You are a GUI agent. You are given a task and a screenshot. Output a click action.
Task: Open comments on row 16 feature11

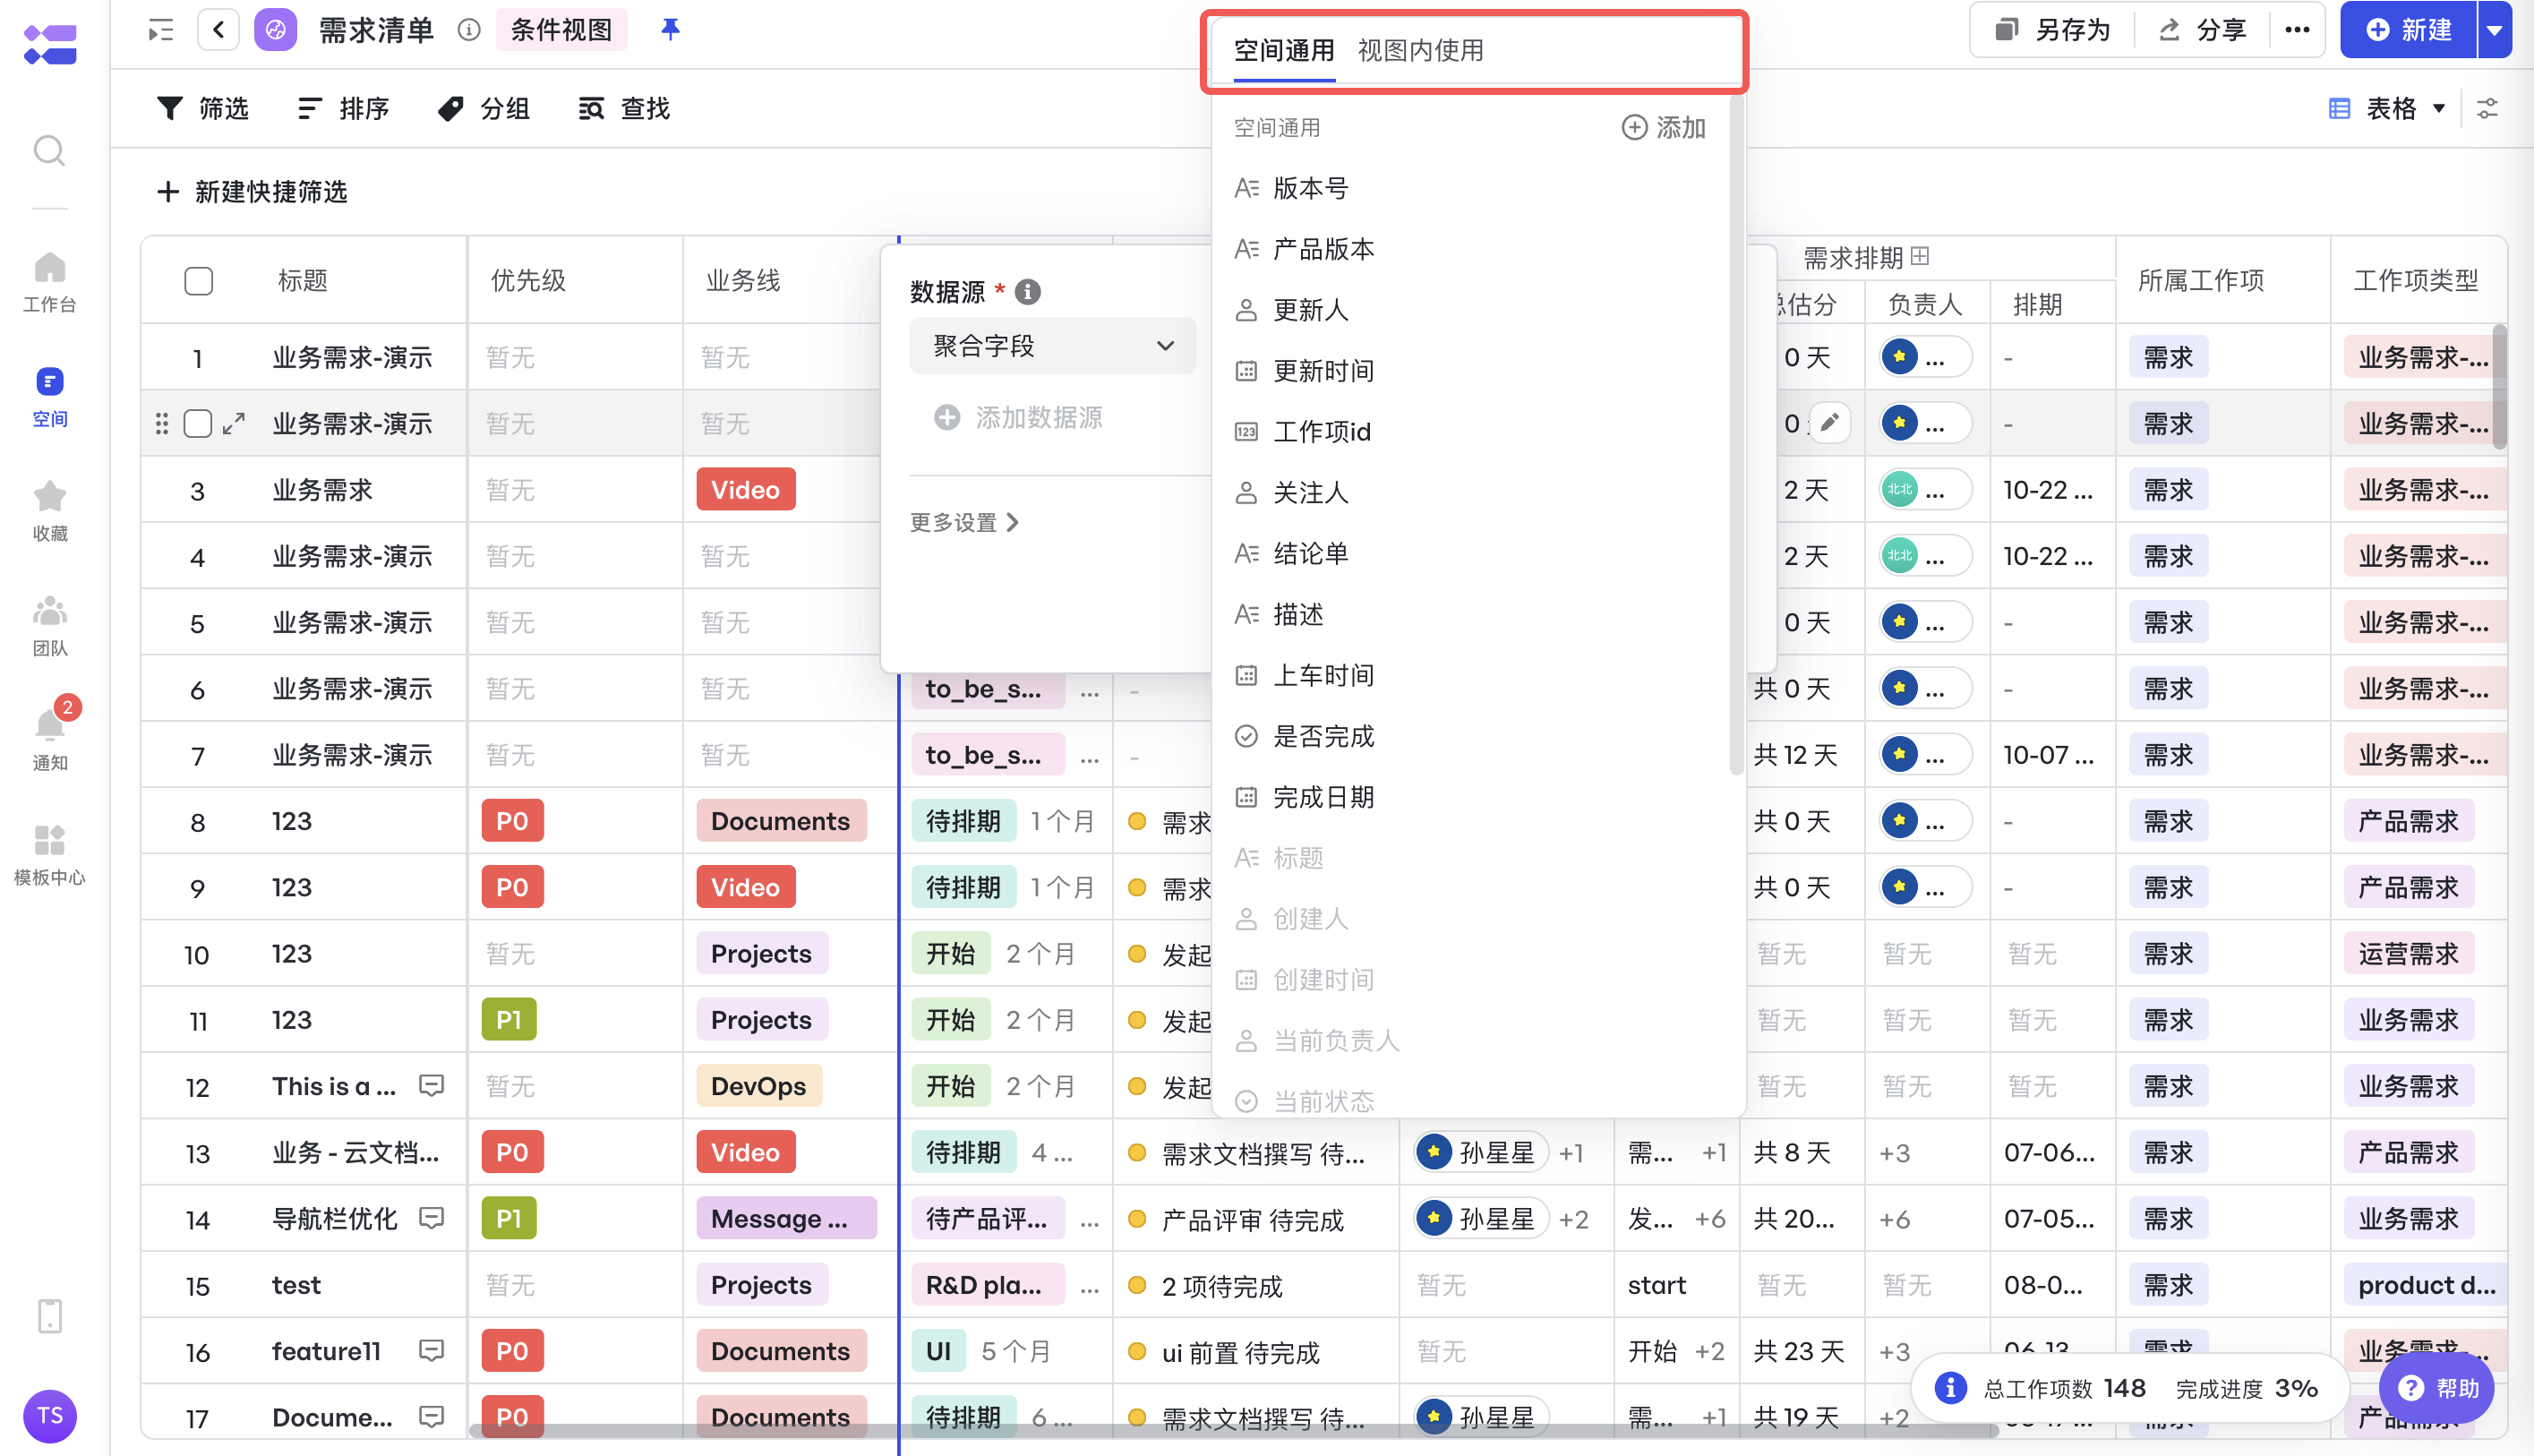click(431, 1351)
